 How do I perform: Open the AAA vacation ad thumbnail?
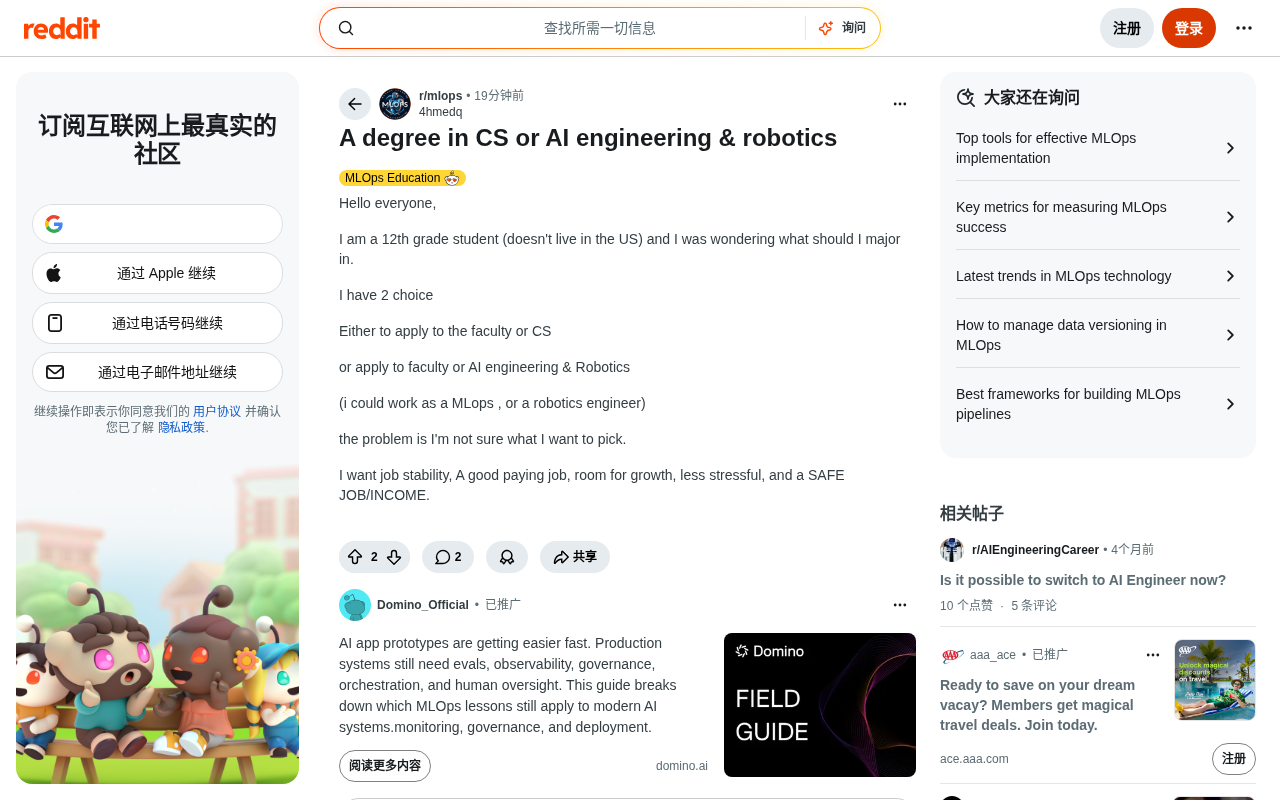click(x=1215, y=680)
